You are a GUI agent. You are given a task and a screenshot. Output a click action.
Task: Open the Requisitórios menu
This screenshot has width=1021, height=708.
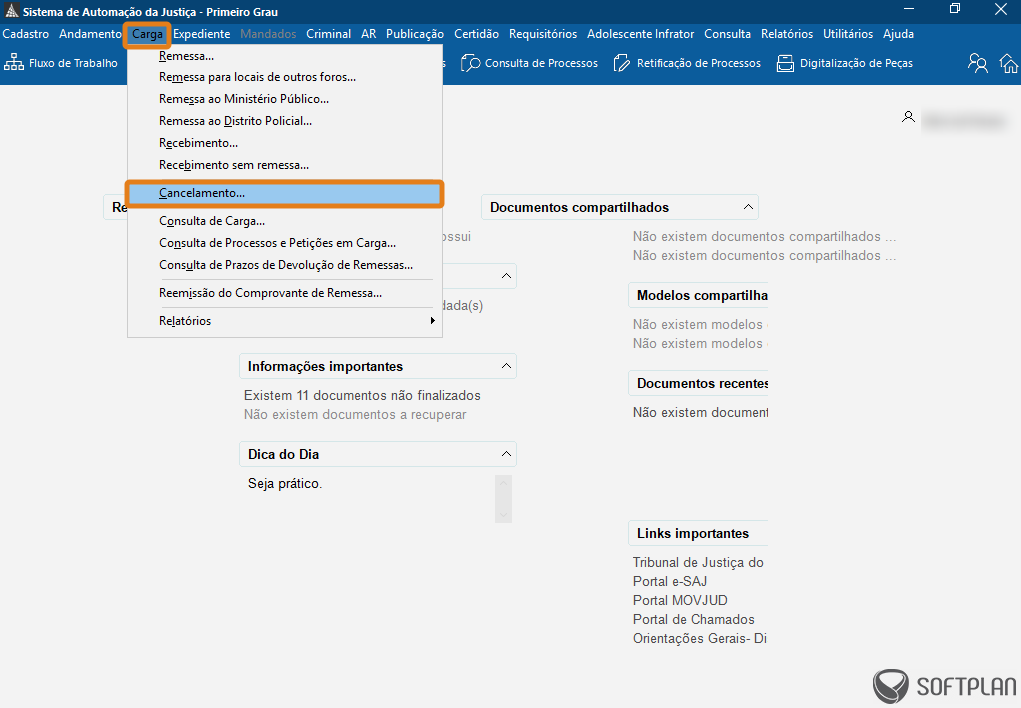543,34
